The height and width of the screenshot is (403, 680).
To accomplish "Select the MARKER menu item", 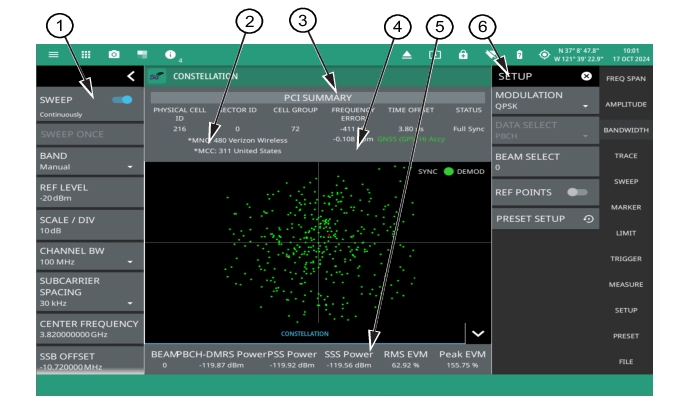I will point(626,207).
